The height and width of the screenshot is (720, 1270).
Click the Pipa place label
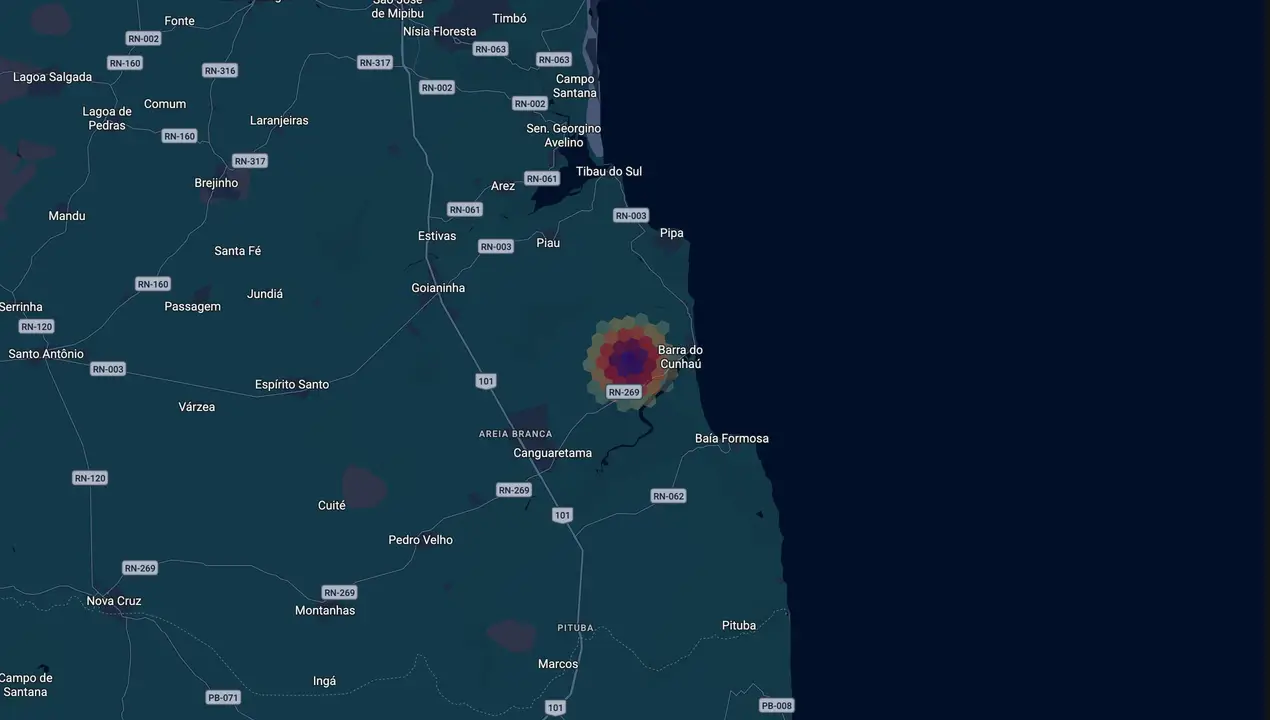(x=672, y=233)
